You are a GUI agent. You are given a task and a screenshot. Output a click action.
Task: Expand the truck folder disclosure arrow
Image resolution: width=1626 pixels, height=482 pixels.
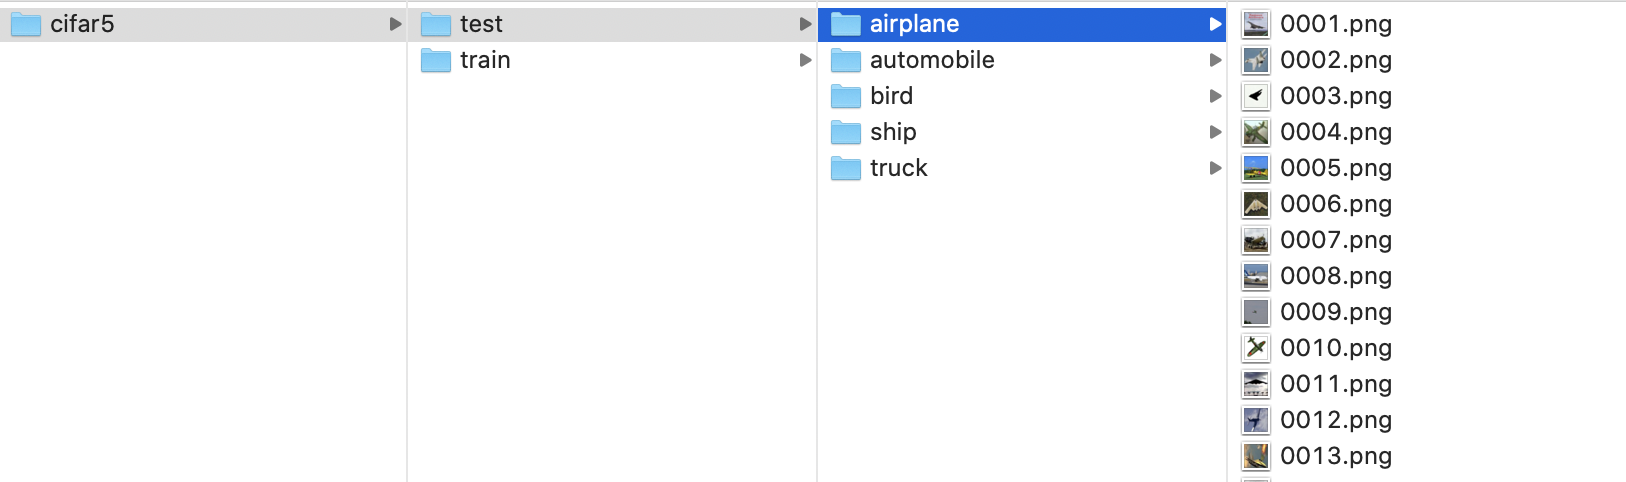1215,168
